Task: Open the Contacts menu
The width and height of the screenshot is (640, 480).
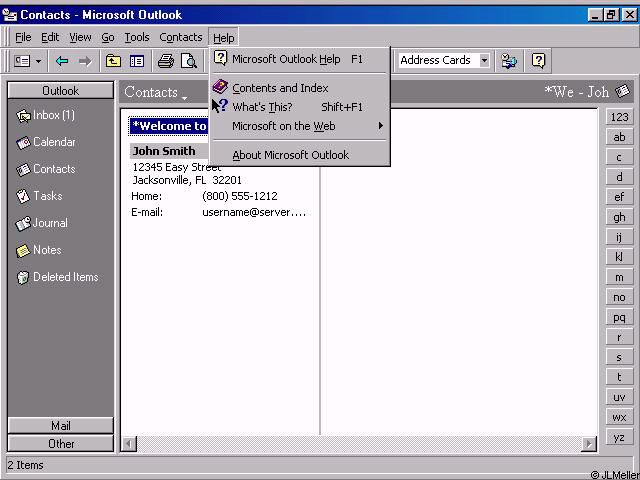Action: [181, 38]
